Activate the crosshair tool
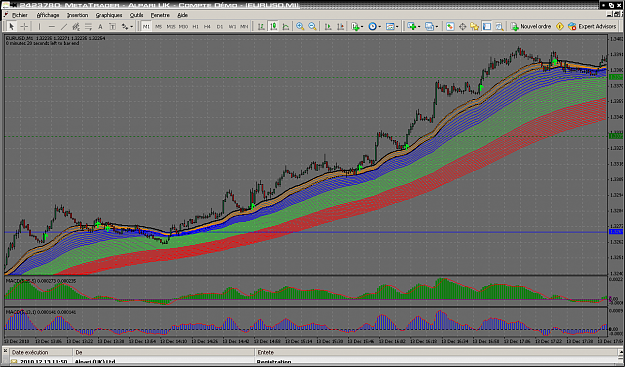This screenshot has height=367, width=625. (24, 27)
